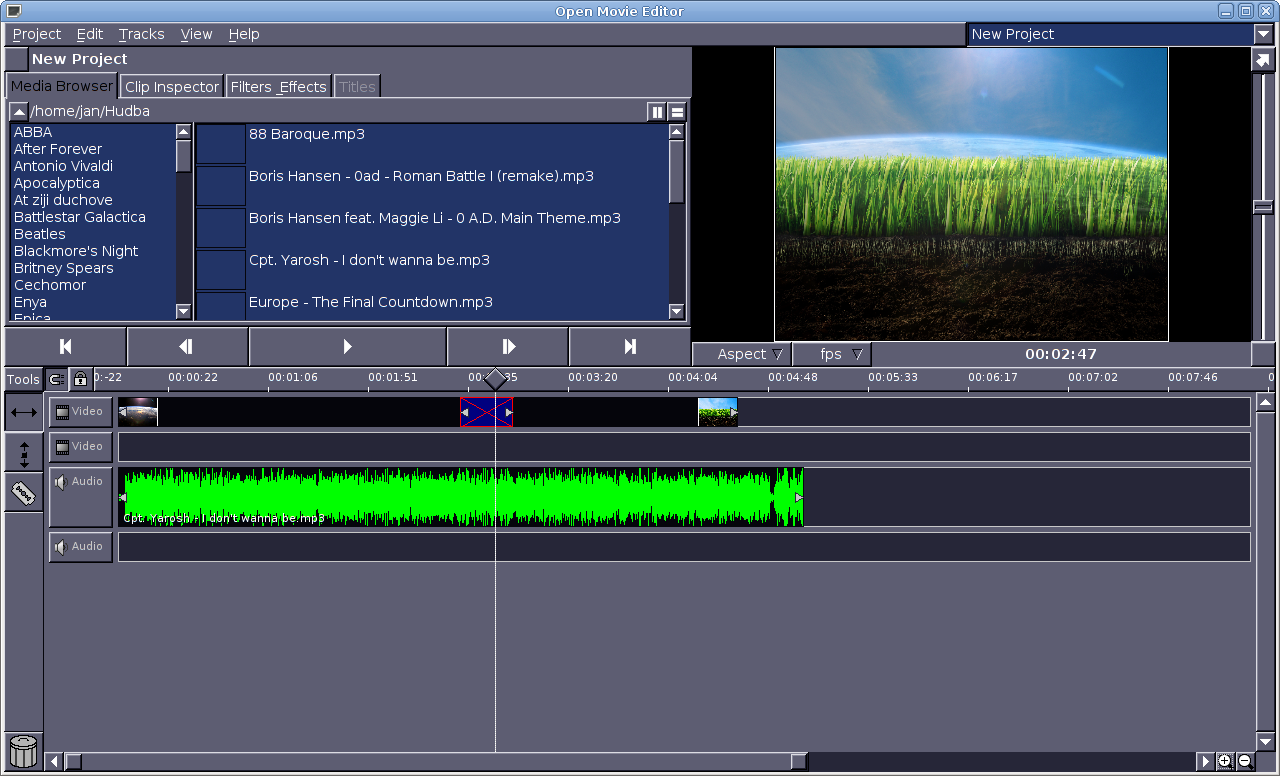
Task: Click timeline vertical scroll up arrow
Action: tap(1265, 403)
